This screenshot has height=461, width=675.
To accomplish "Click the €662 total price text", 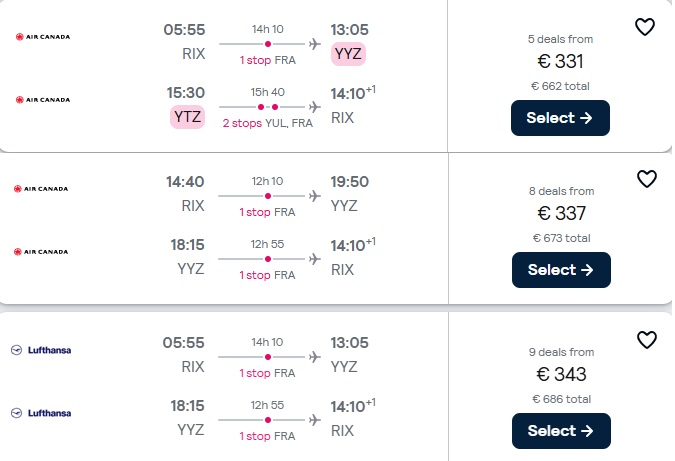I will point(560,86).
